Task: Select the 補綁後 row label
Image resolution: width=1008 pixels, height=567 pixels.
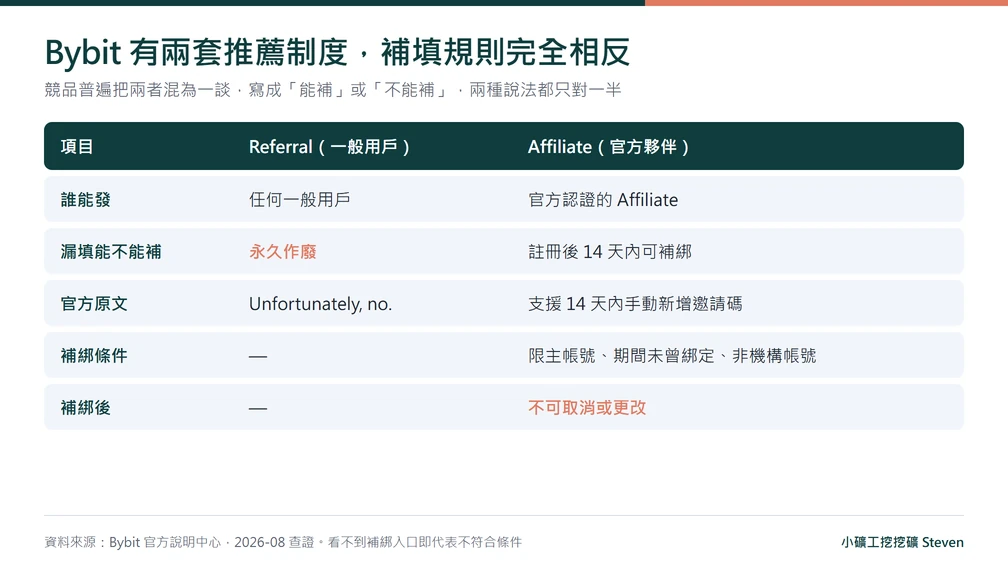Action: point(86,408)
